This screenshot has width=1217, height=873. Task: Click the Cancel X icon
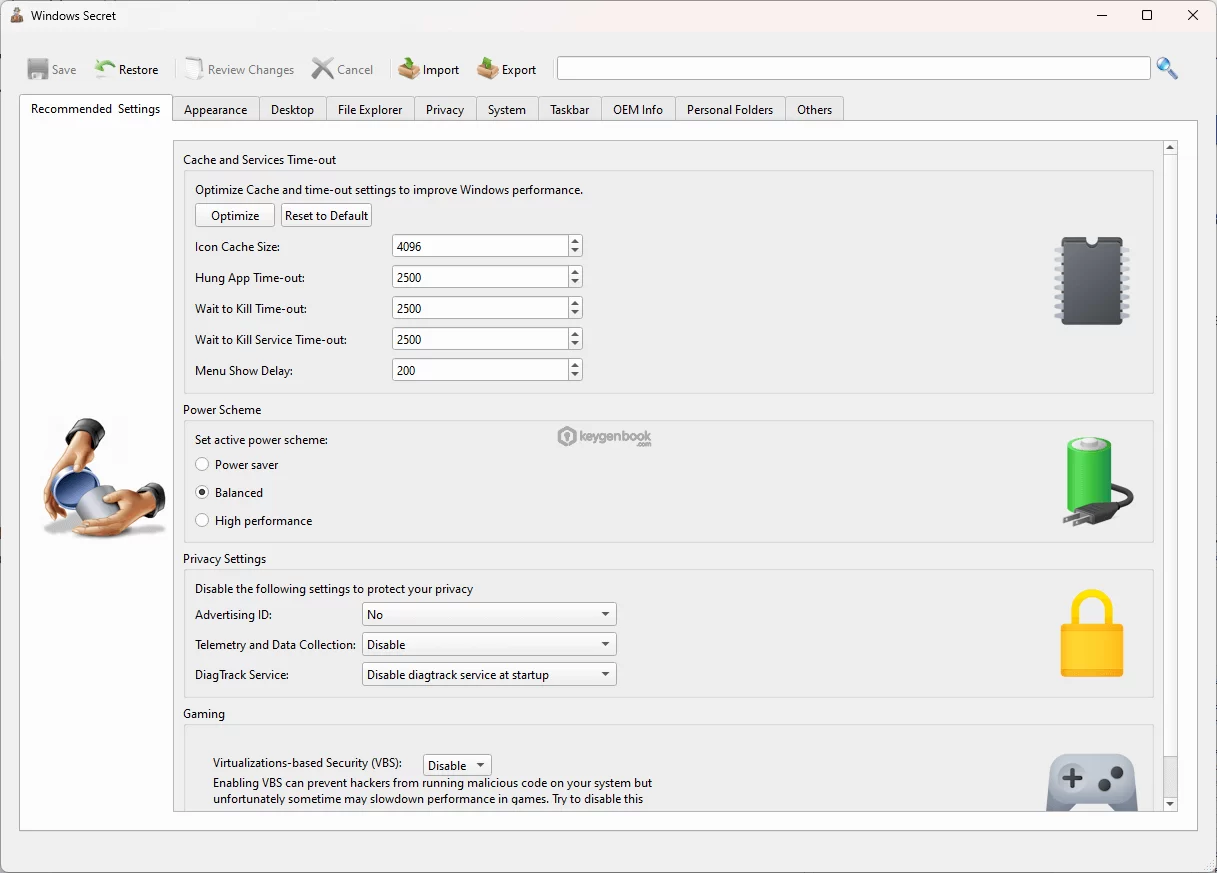pyautogui.click(x=322, y=69)
